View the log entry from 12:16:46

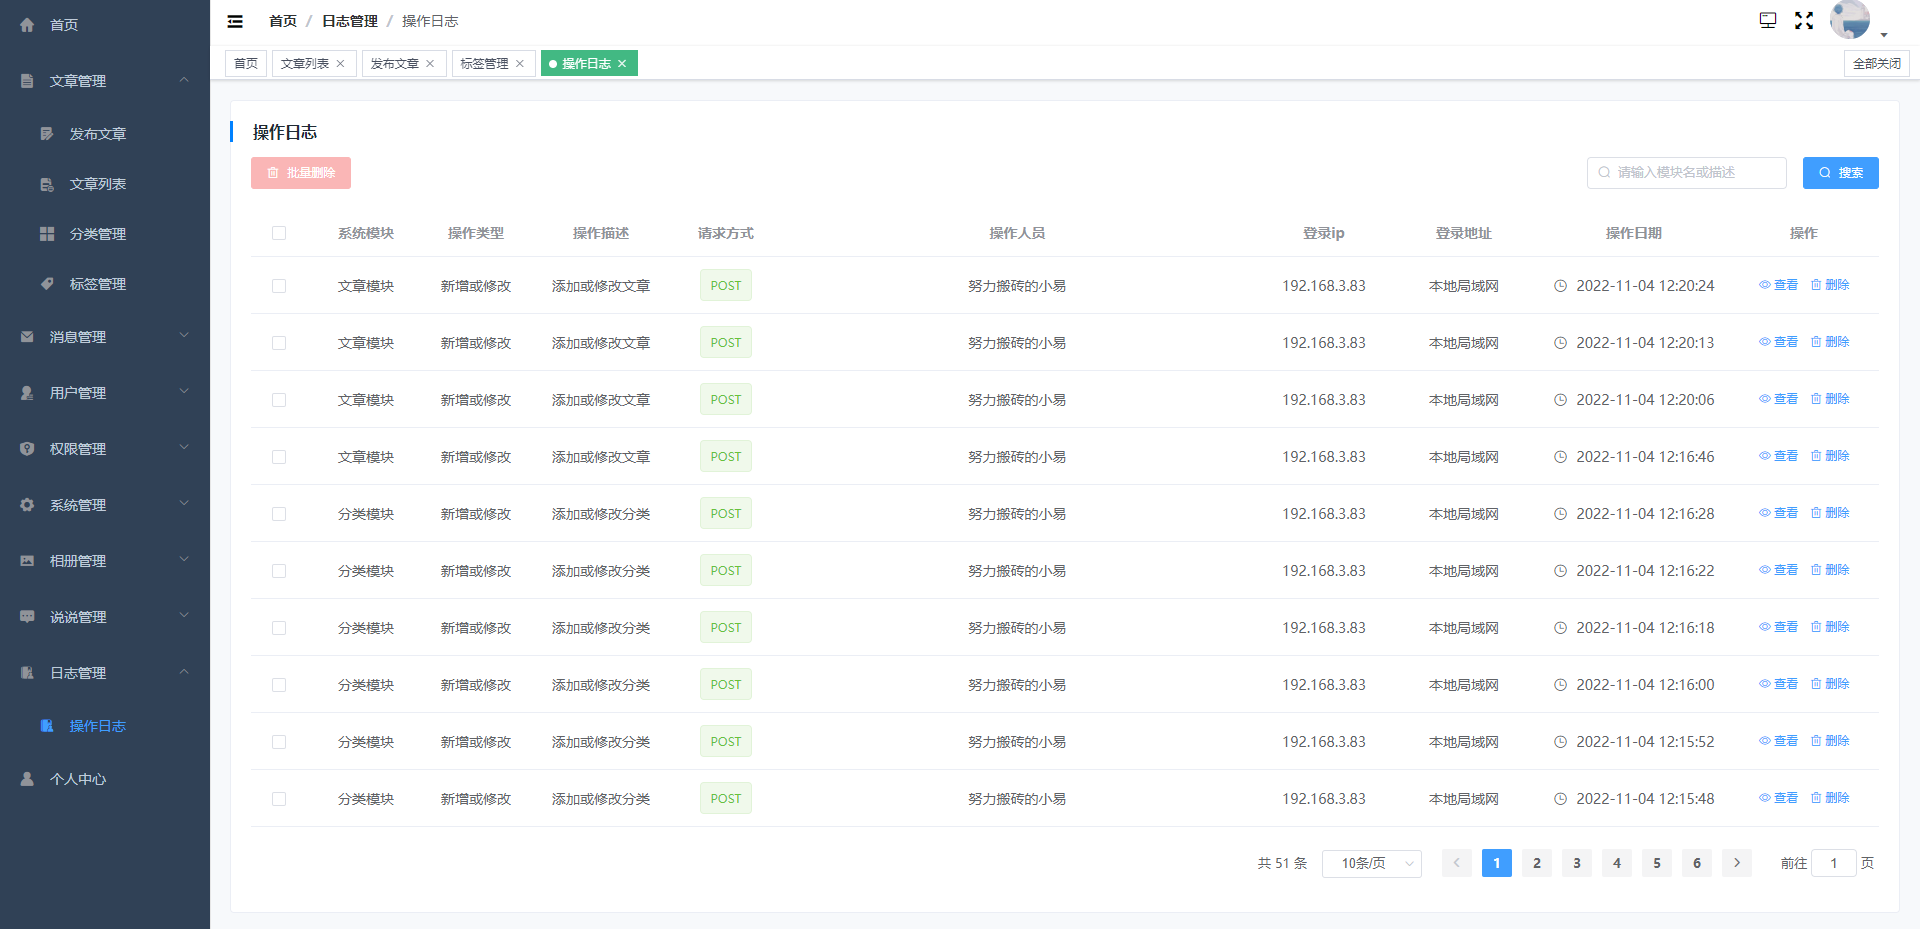click(1779, 456)
